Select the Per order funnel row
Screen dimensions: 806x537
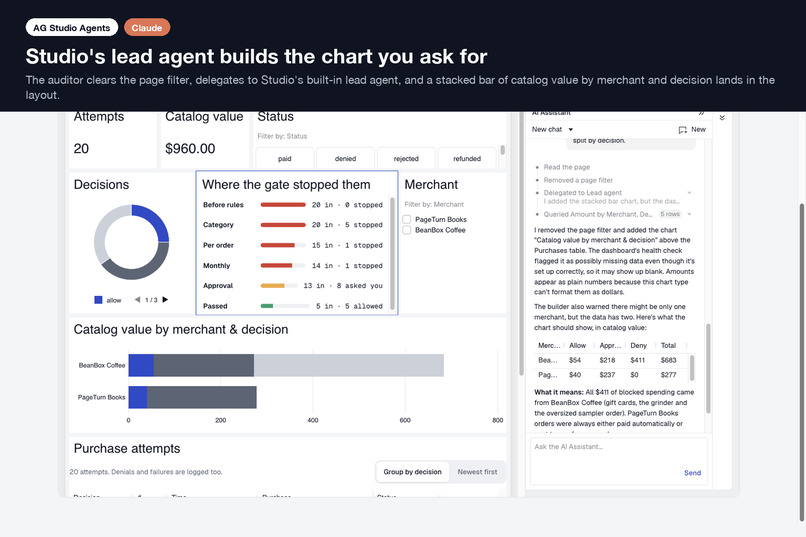click(292, 245)
